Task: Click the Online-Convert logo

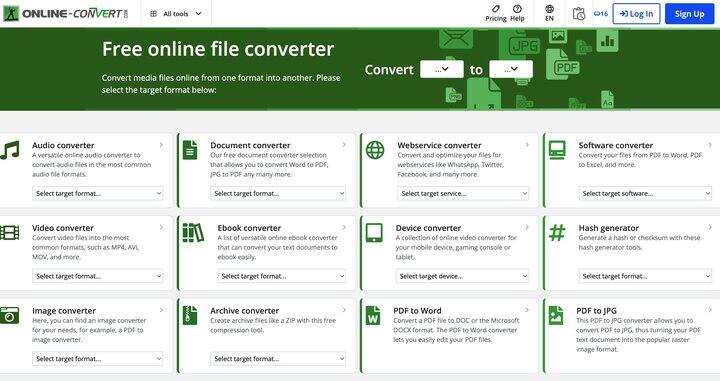Action: pos(66,14)
